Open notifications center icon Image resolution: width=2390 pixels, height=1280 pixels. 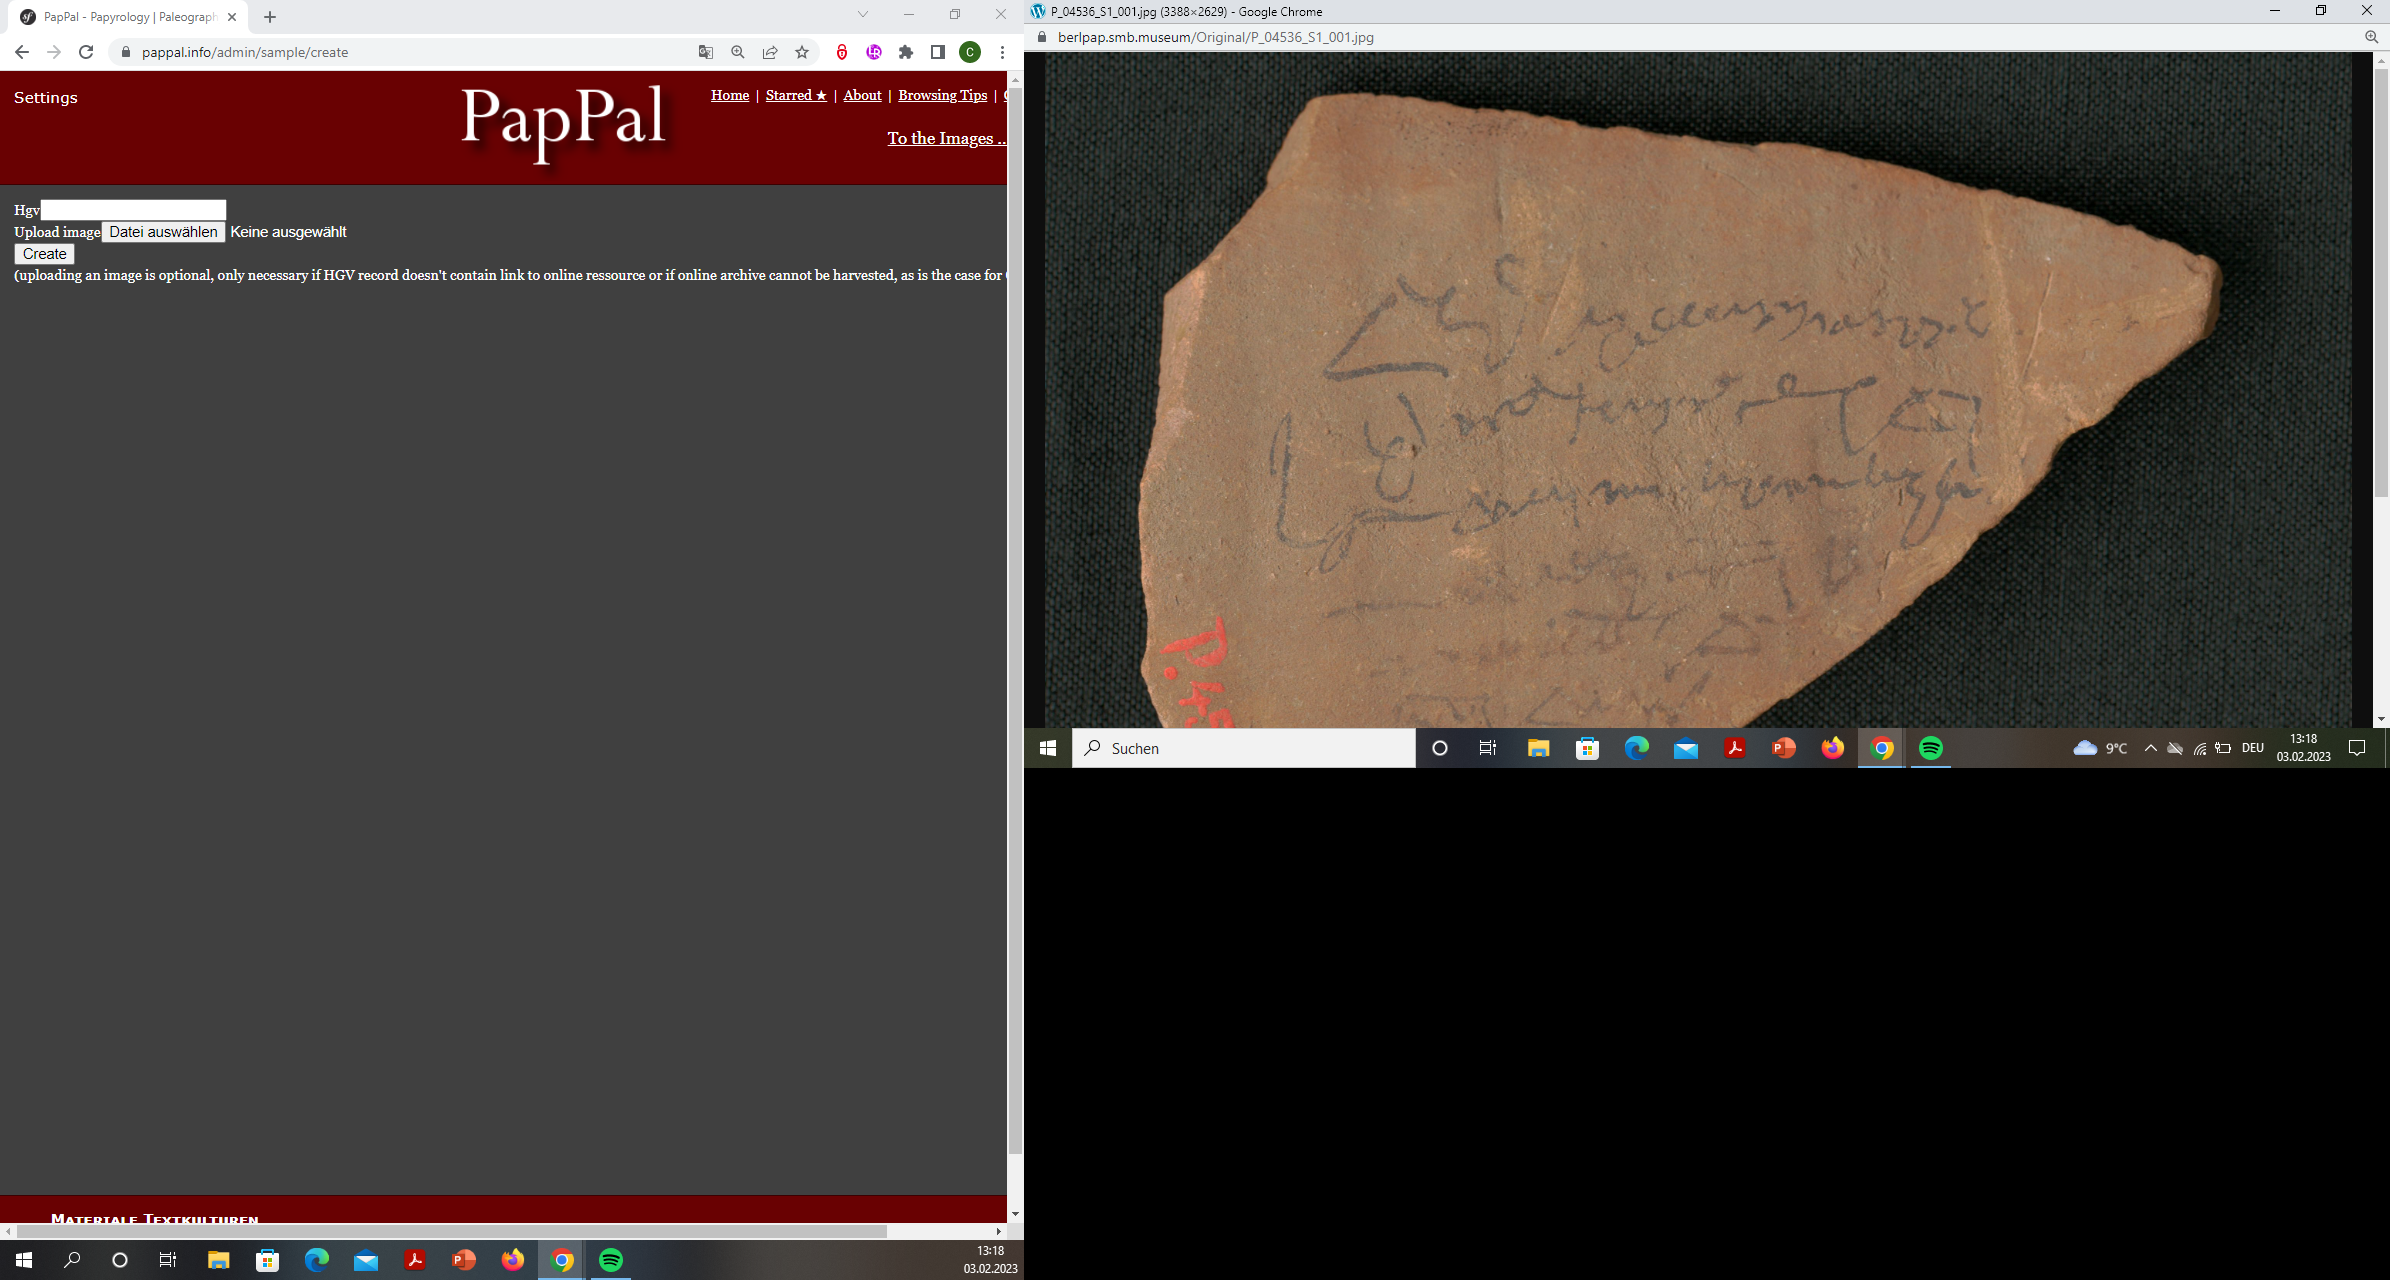[2357, 748]
